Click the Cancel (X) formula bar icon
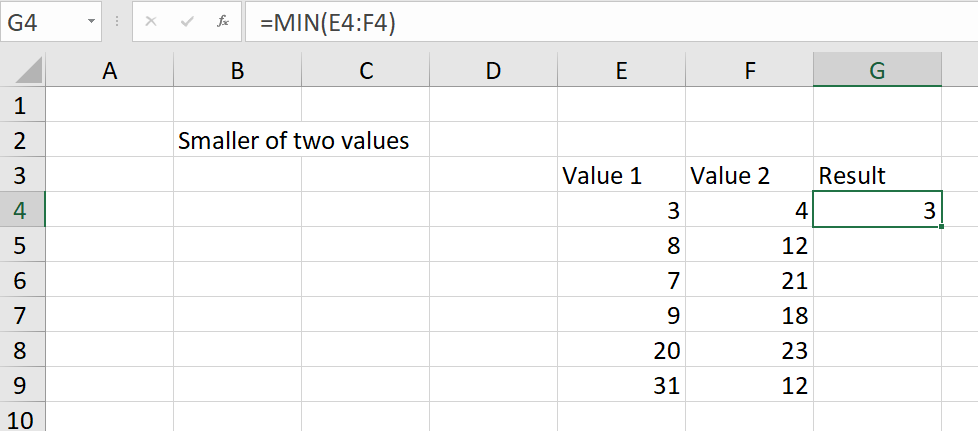Screen dimensions: 978x431 (150, 22)
